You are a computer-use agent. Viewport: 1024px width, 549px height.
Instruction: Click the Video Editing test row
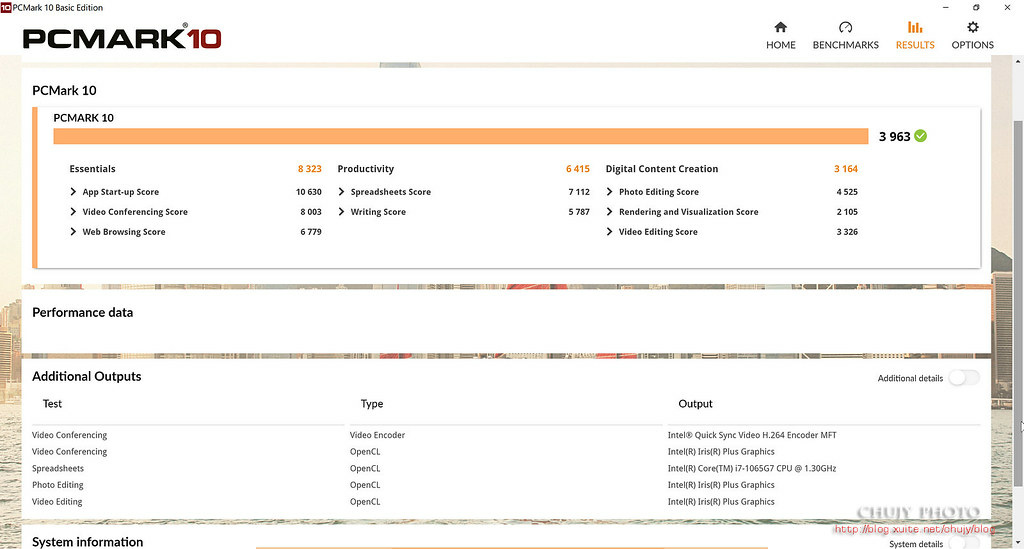[x=57, y=502]
